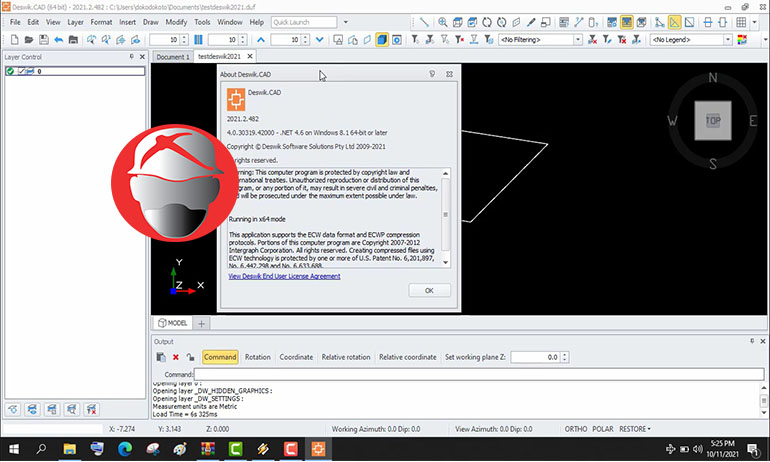Click the rainbow legend color icon
Image resolution: width=770 pixels, height=462 pixels.
(x=742, y=40)
